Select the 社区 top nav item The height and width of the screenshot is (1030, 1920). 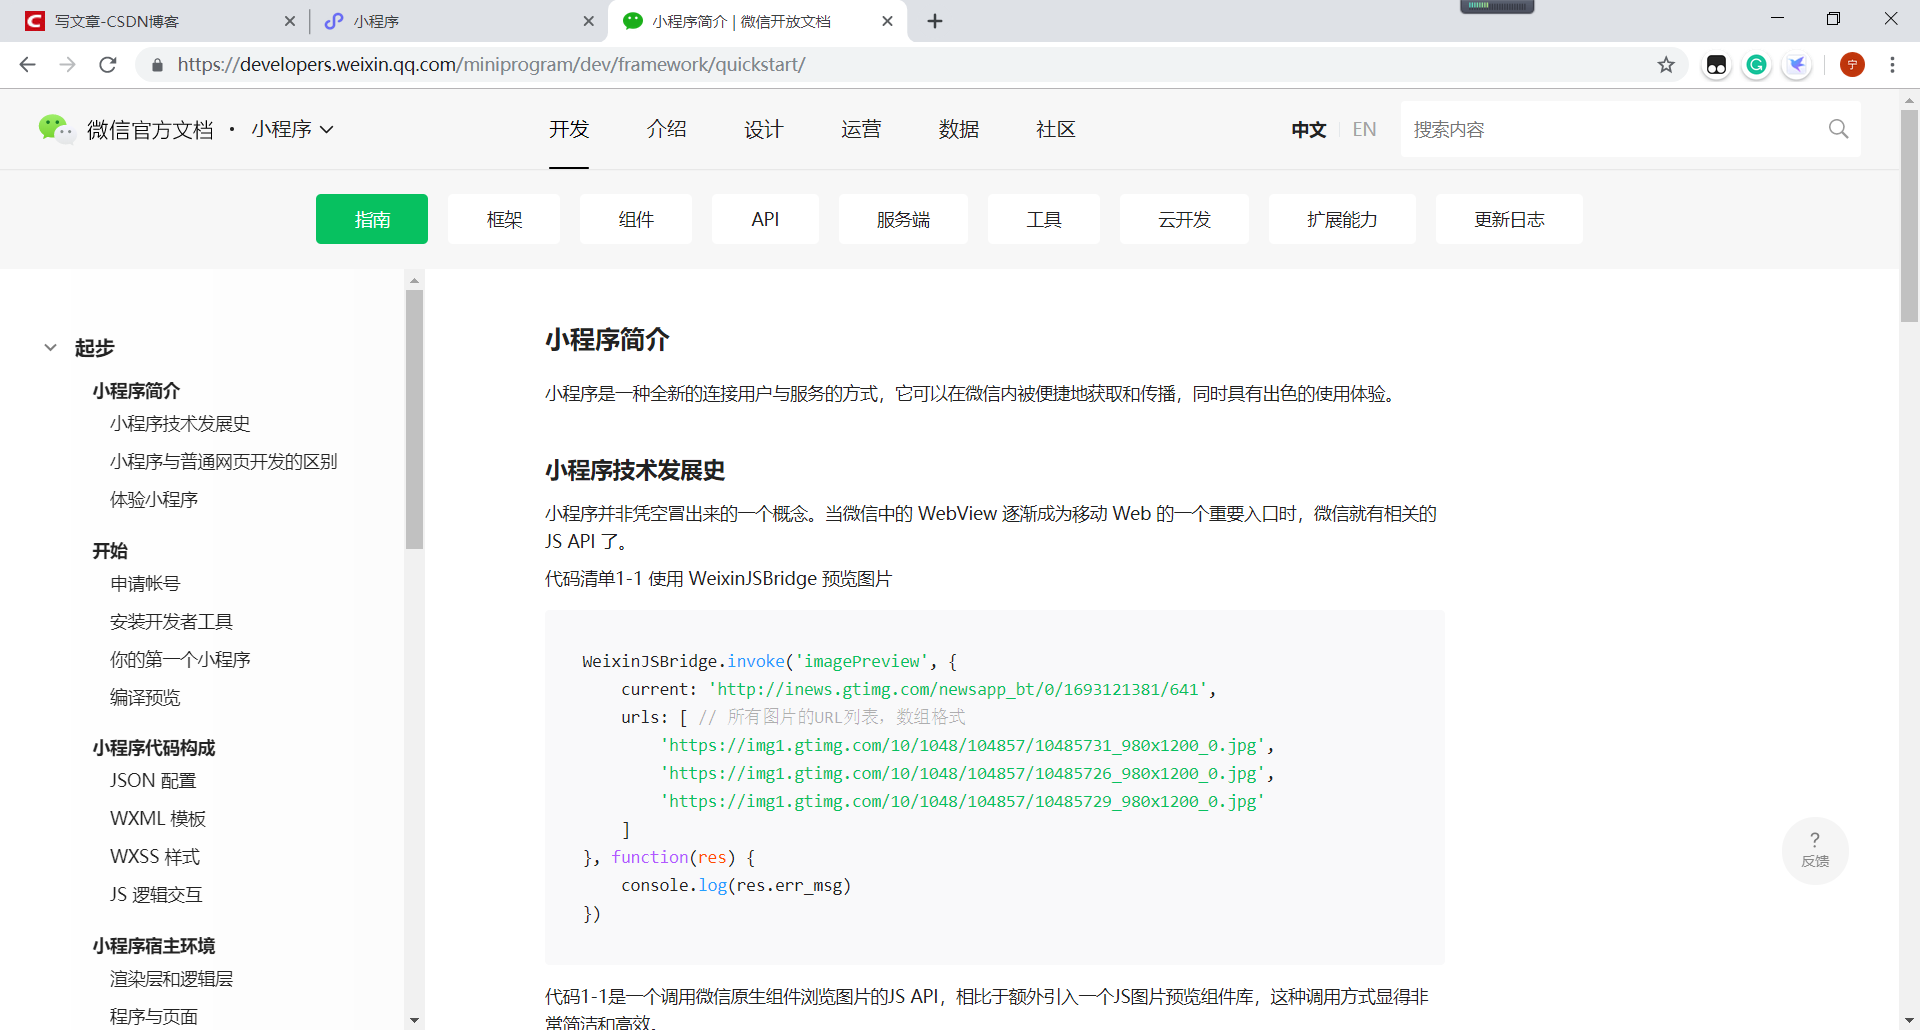pyautogui.click(x=1056, y=129)
